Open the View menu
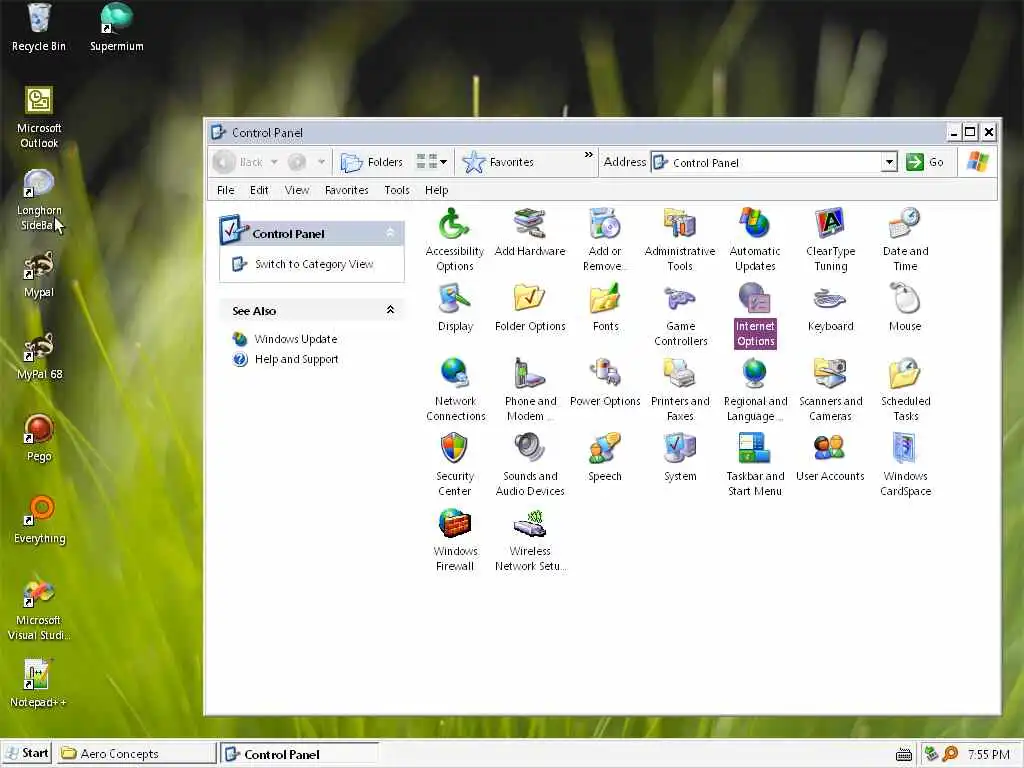The width and height of the screenshot is (1024, 768). tap(296, 190)
